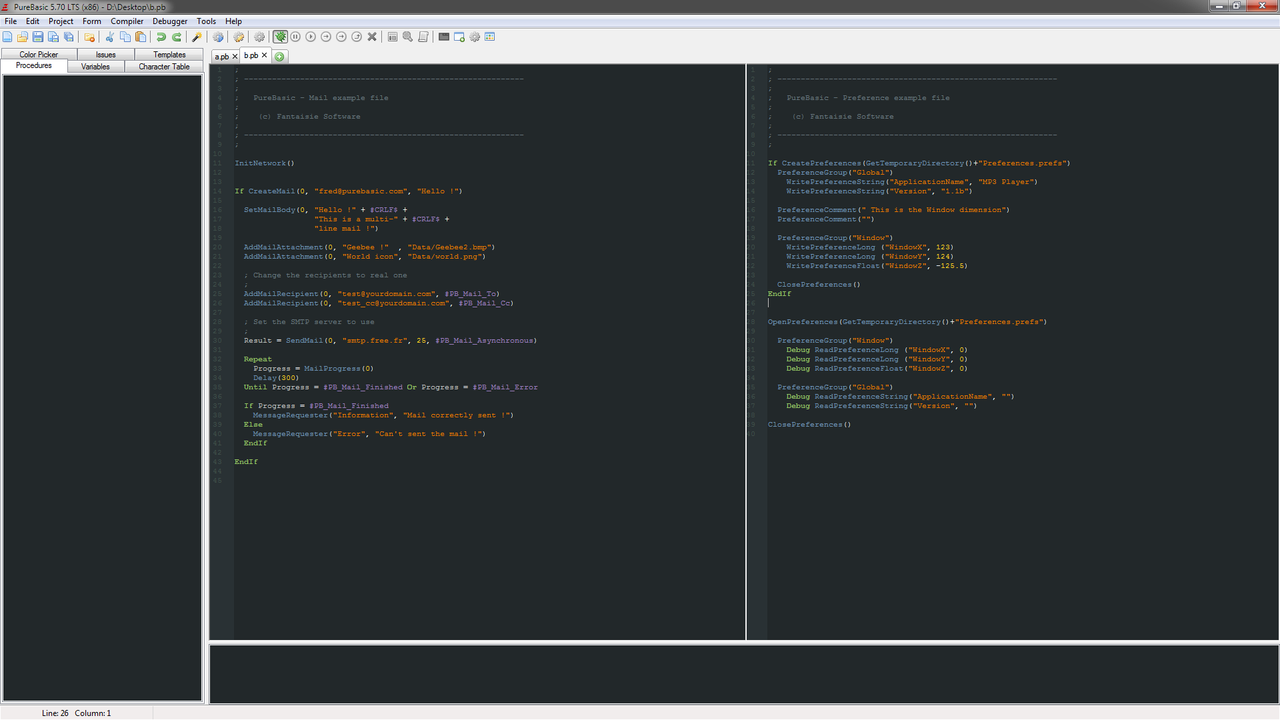Click the Step Out circular arrow icon
The width and height of the screenshot is (1280, 720).
point(357,37)
